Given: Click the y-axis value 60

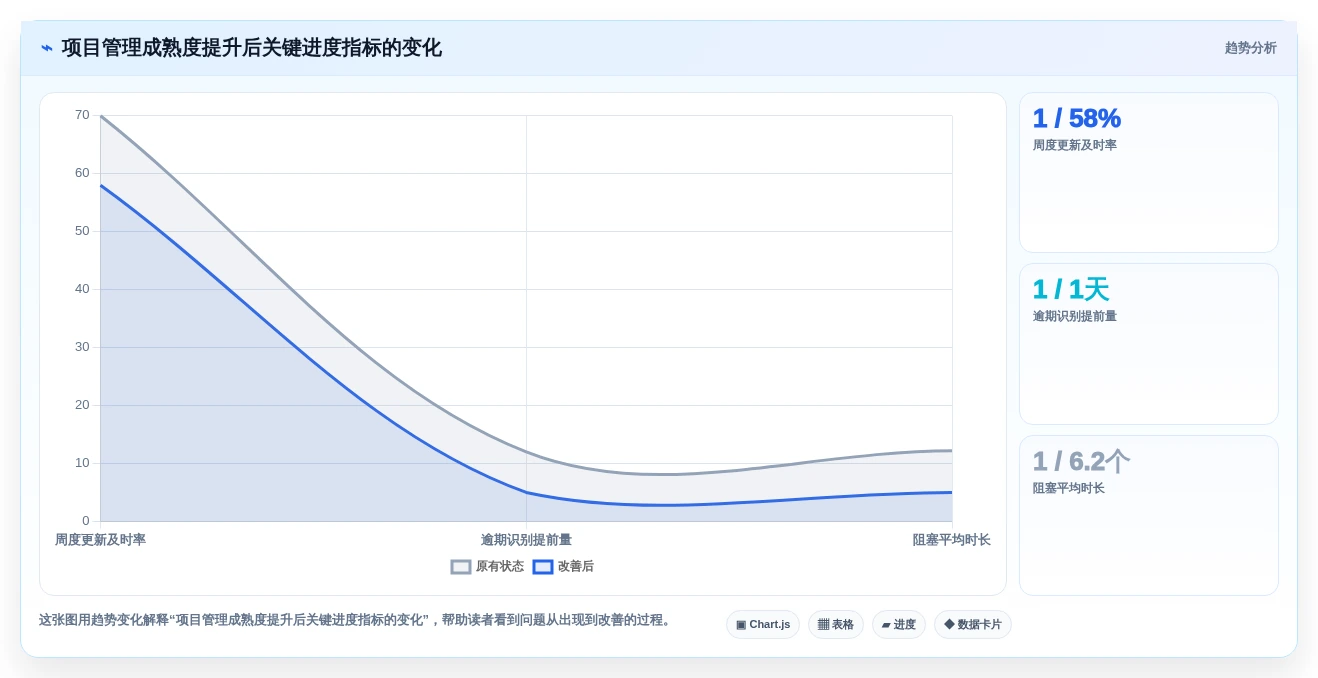Looking at the screenshot, I should coord(82,173).
